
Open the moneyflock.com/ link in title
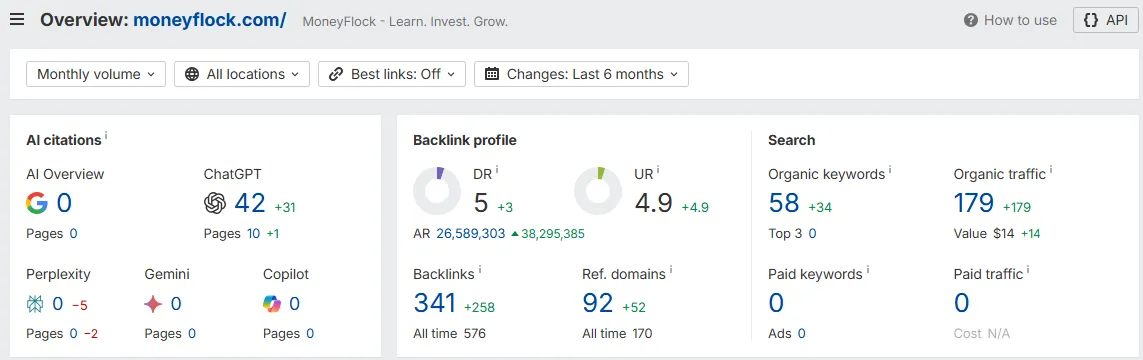(x=209, y=20)
